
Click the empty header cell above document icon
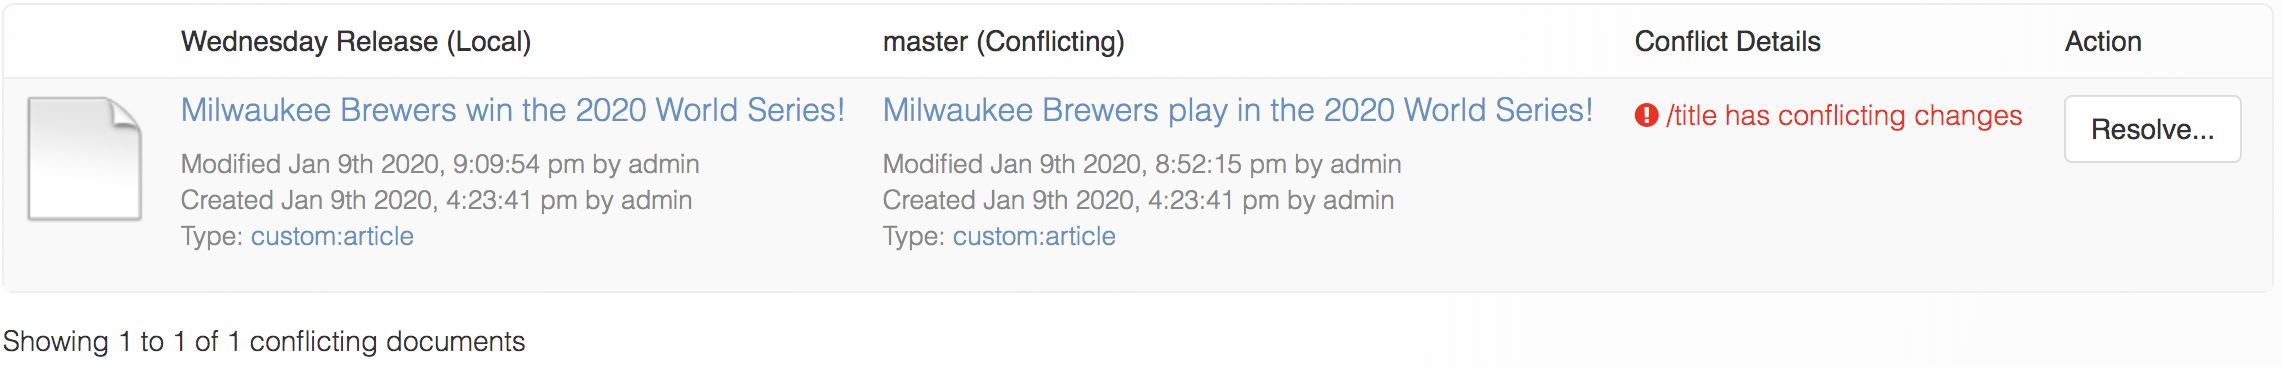pos(88,42)
